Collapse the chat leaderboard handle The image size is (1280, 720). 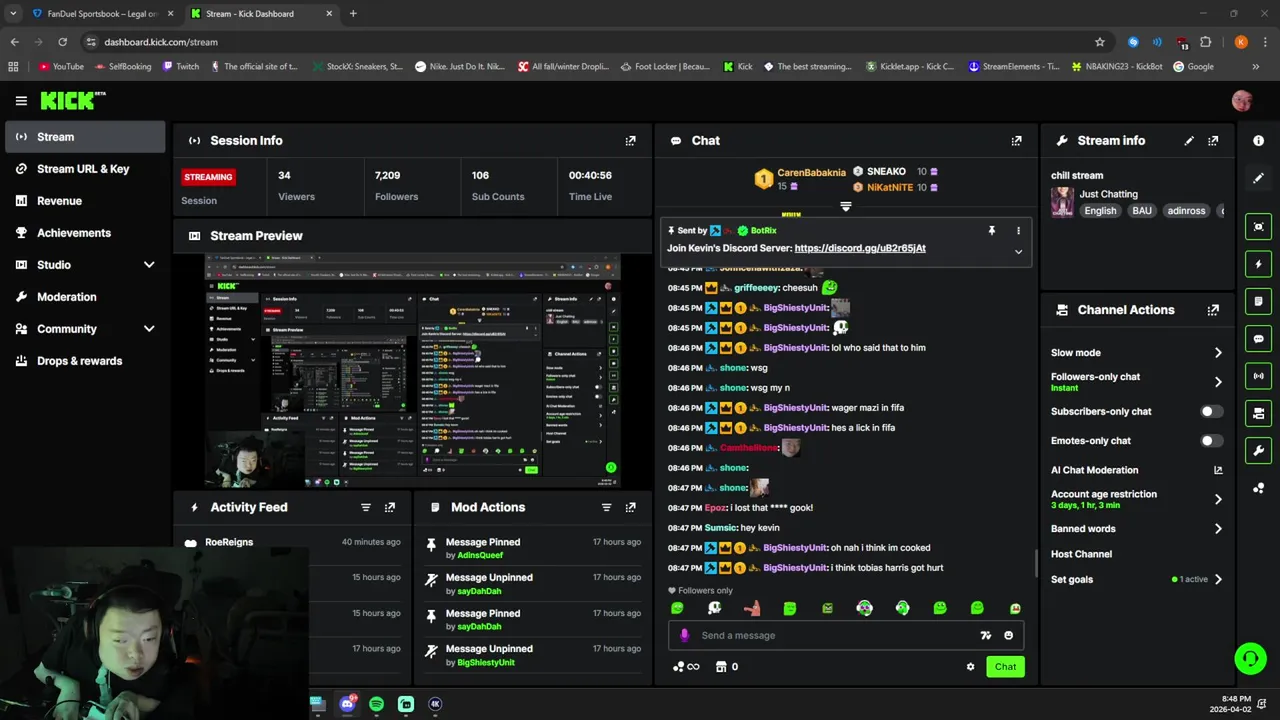pyautogui.click(x=846, y=207)
